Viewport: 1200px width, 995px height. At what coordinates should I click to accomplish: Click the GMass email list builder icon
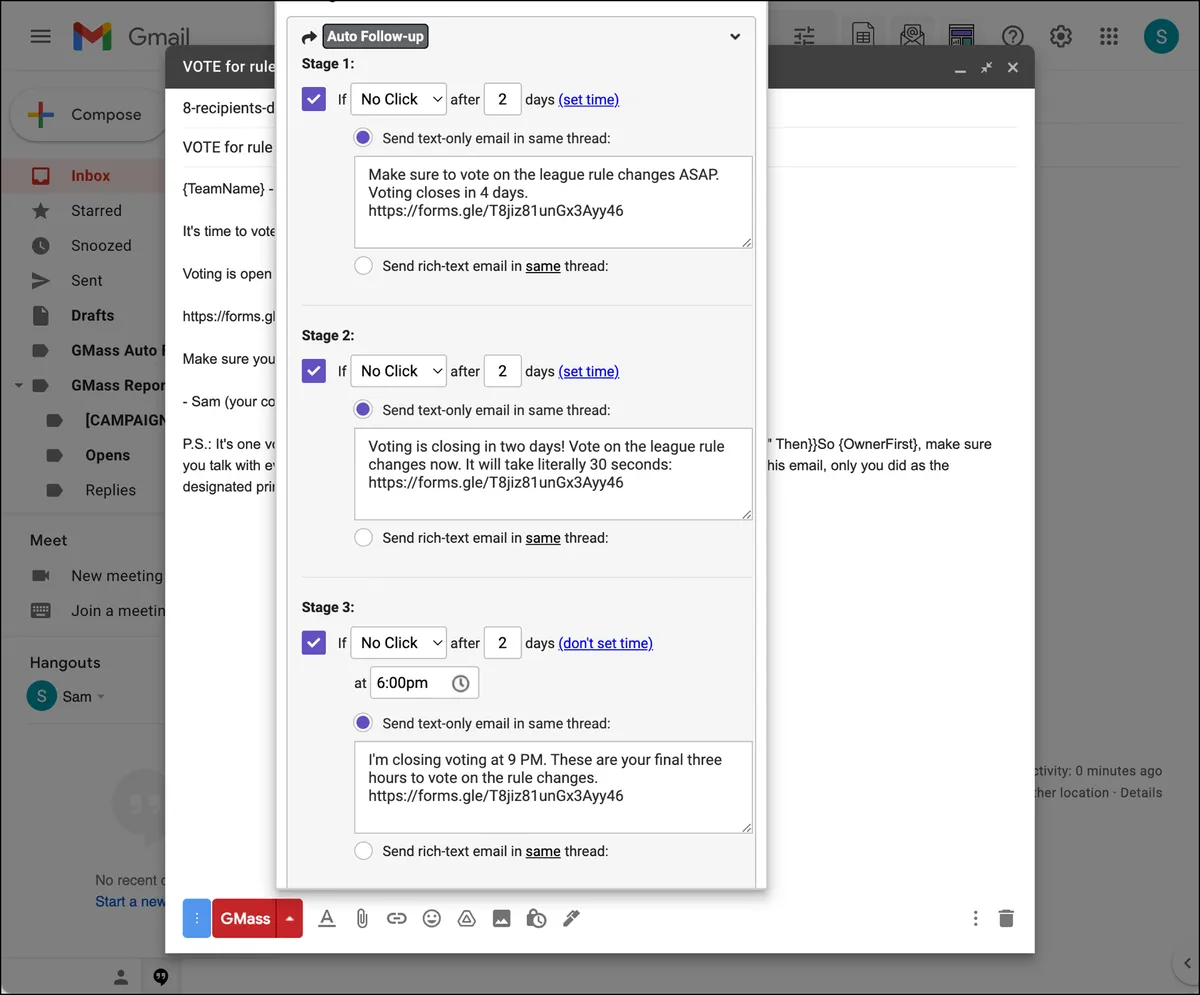912,37
